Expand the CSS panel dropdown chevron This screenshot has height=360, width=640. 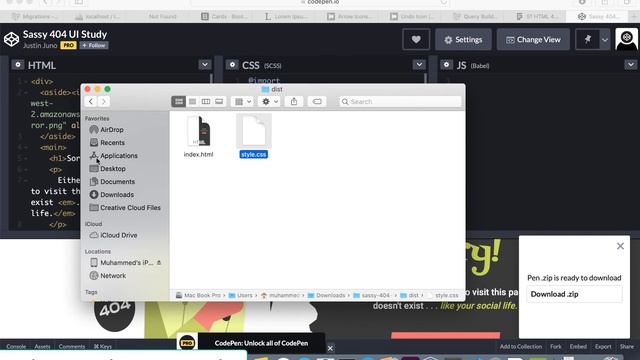click(x=419, y=64)
